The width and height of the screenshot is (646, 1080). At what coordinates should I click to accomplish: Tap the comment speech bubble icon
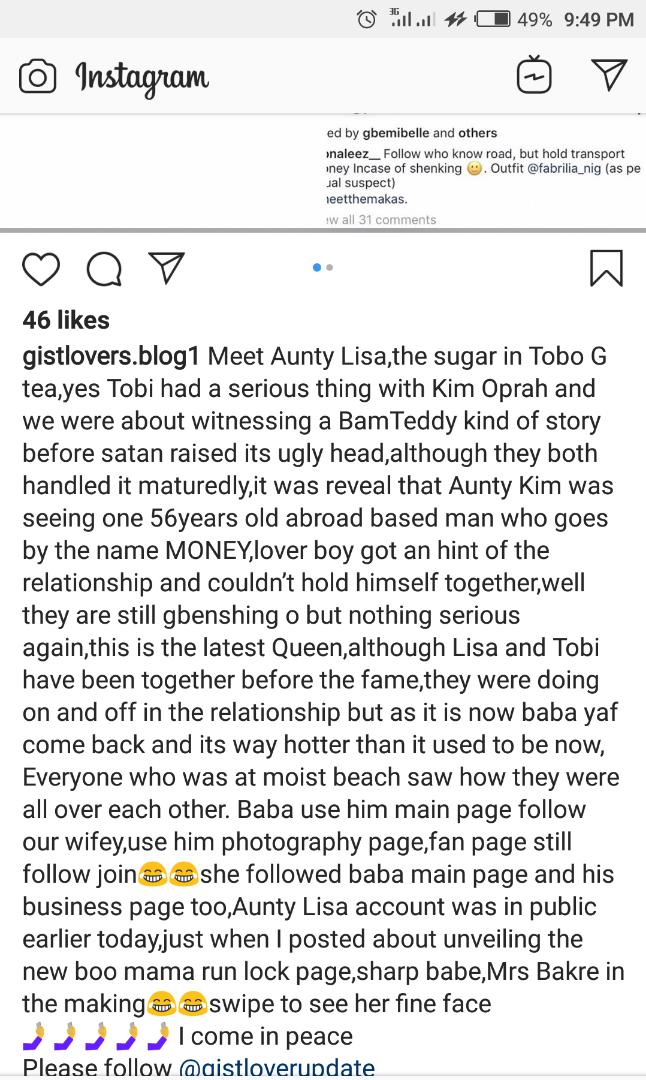[x=103, y=267]
